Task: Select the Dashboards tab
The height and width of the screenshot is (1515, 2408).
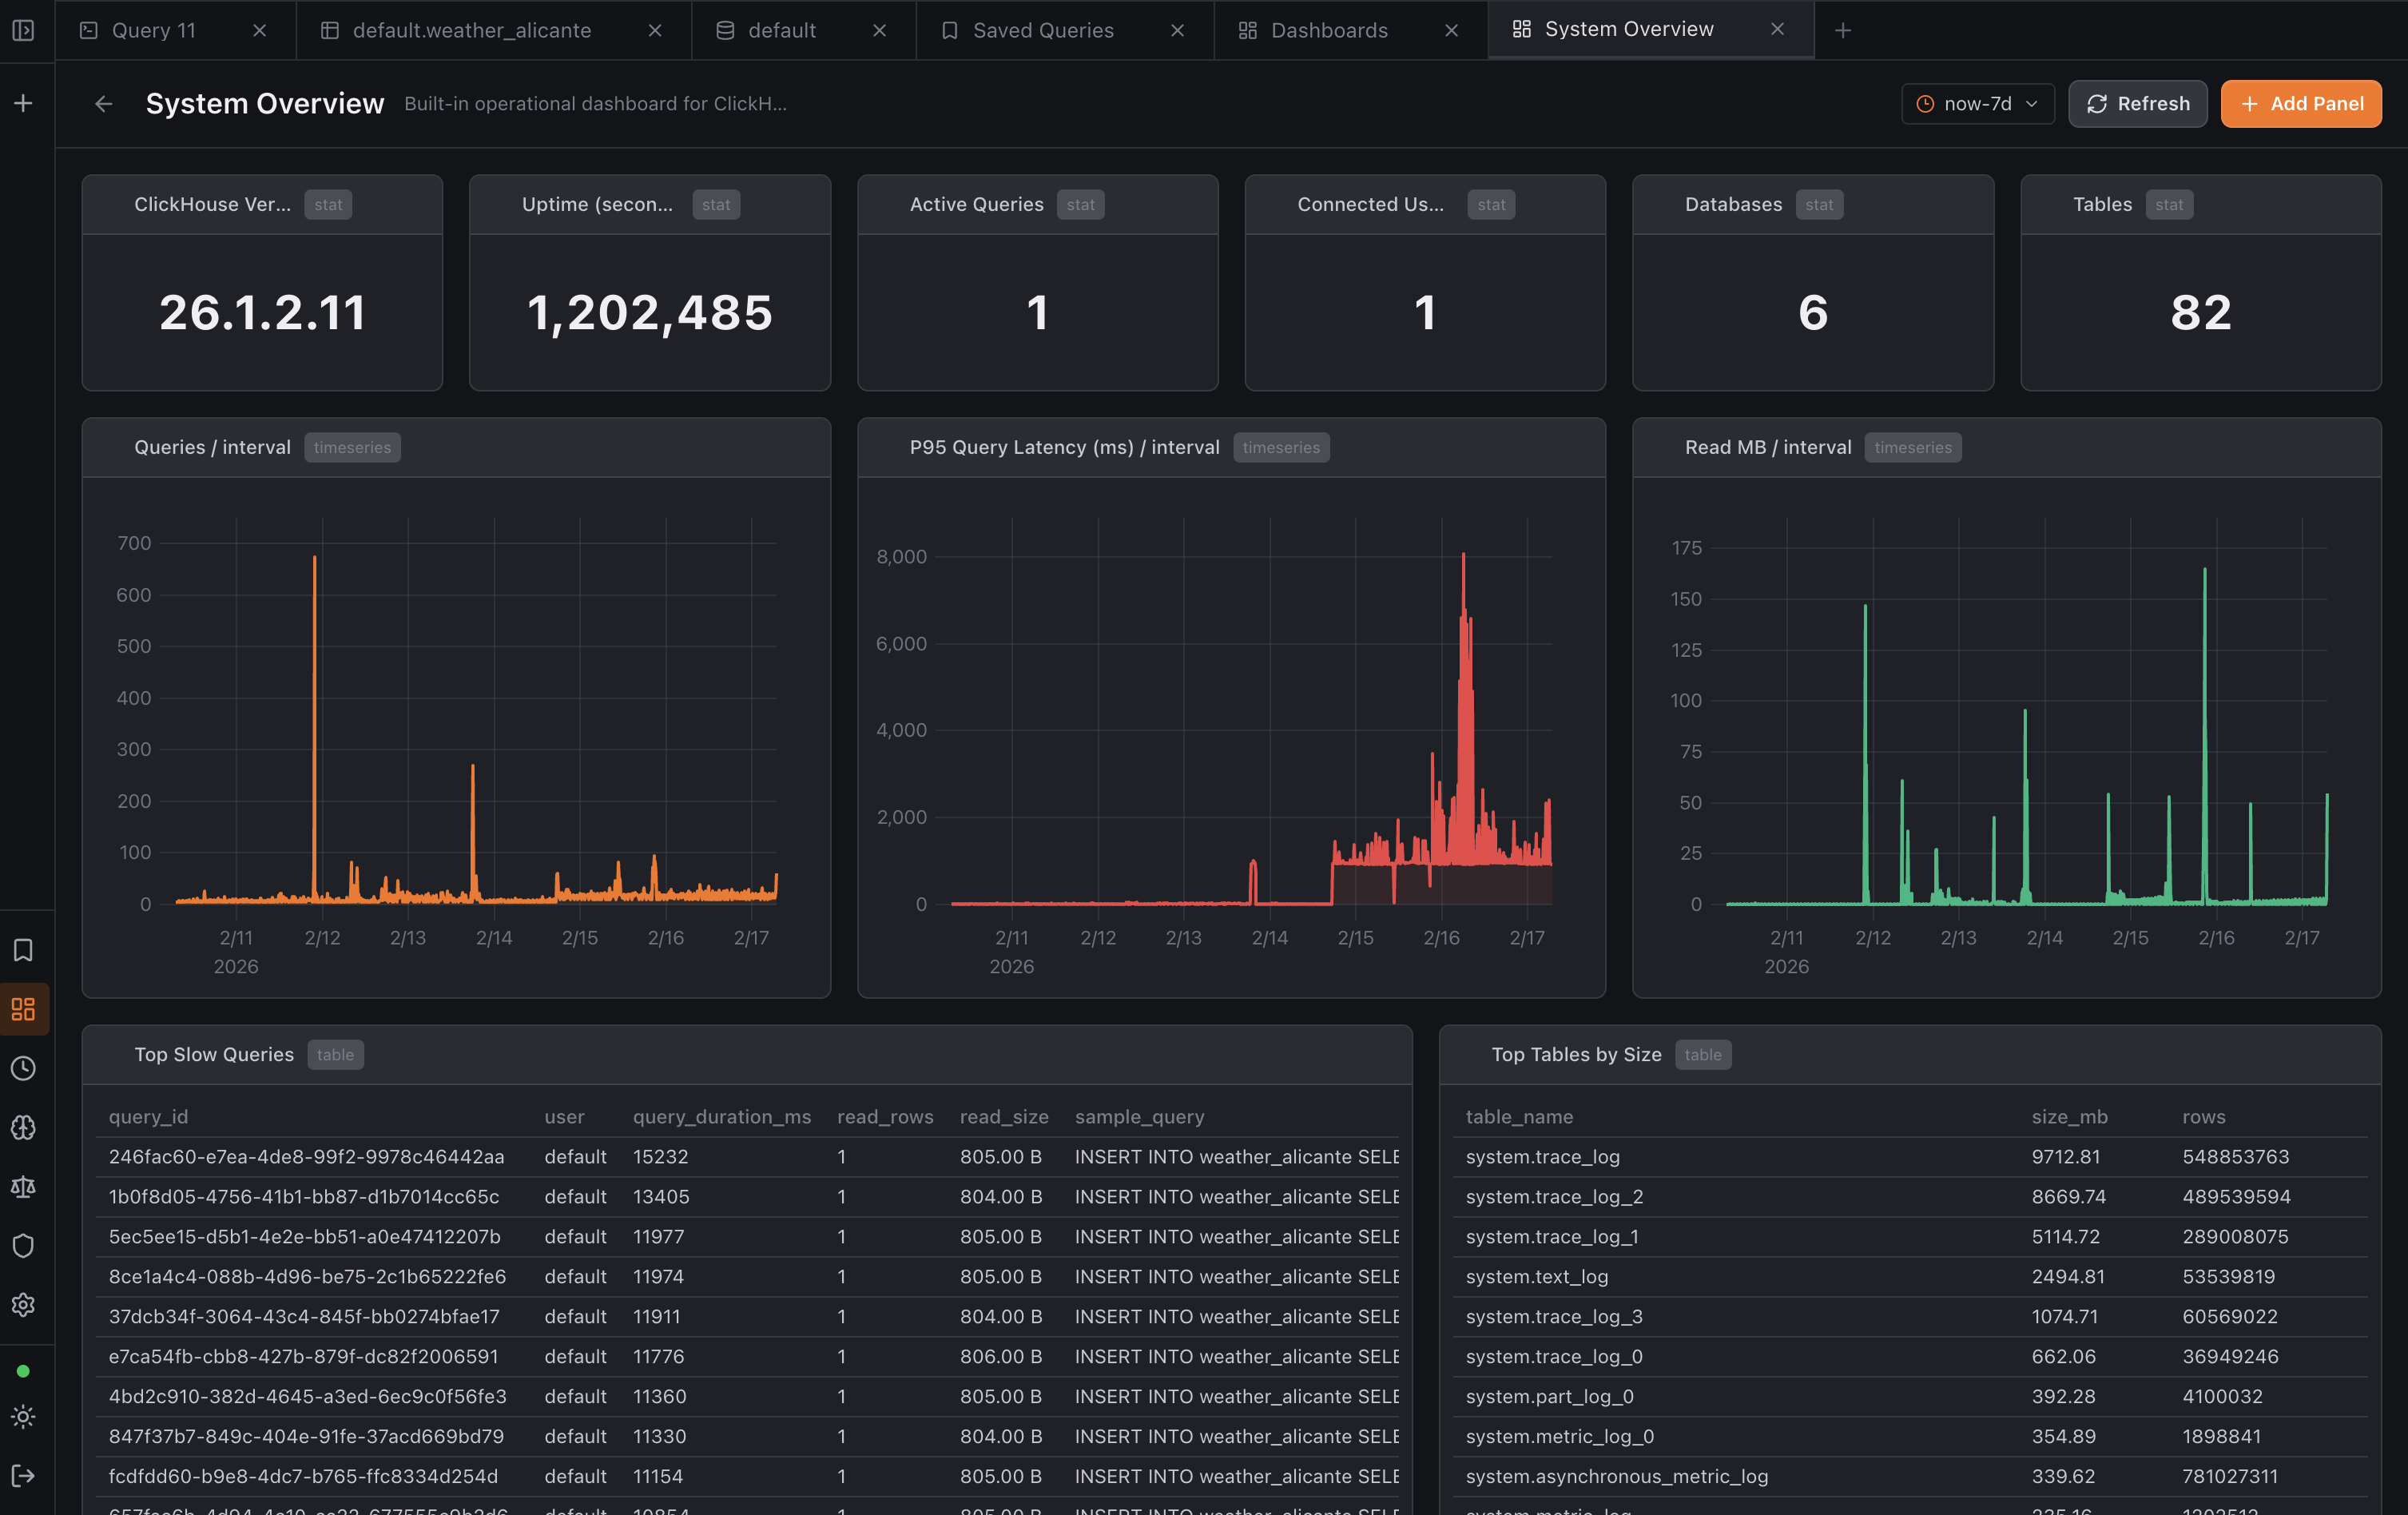Action: [x=1328, y=30]
